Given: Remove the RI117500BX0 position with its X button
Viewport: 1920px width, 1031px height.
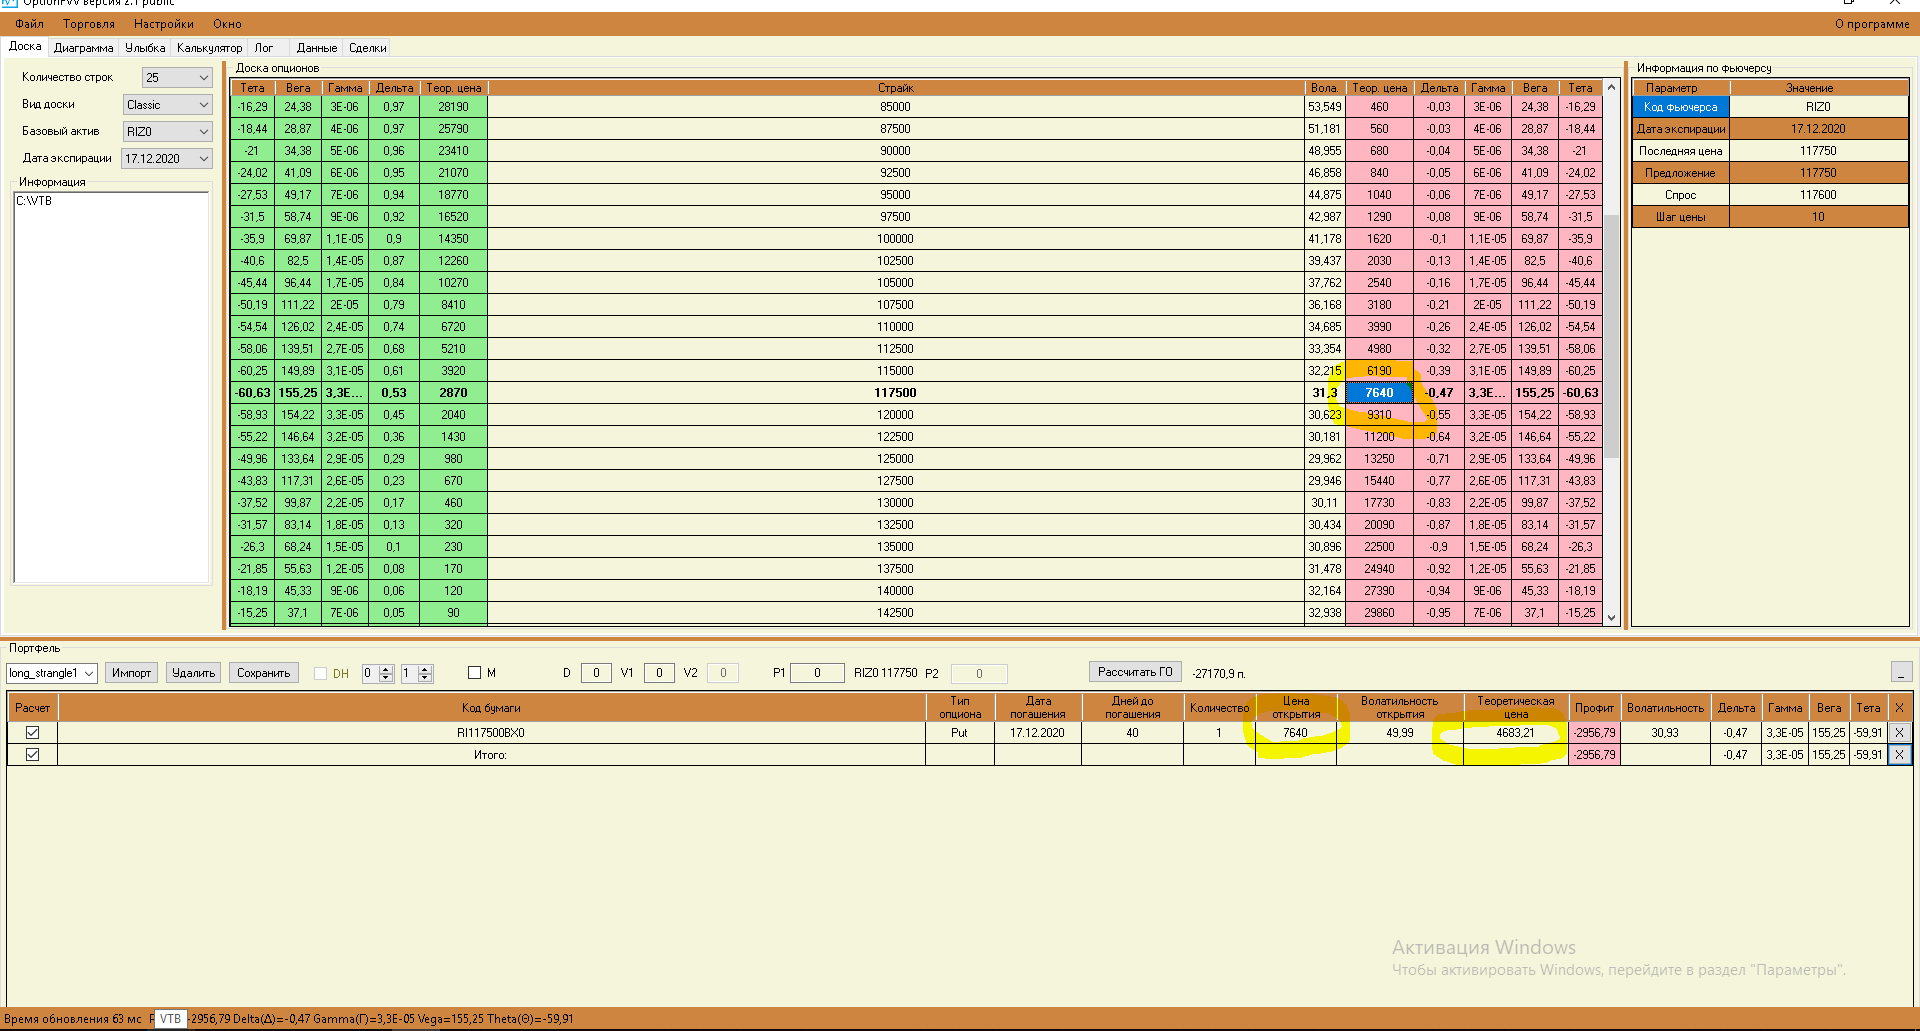Looking at the screenshot, I should pos(1899,733).
